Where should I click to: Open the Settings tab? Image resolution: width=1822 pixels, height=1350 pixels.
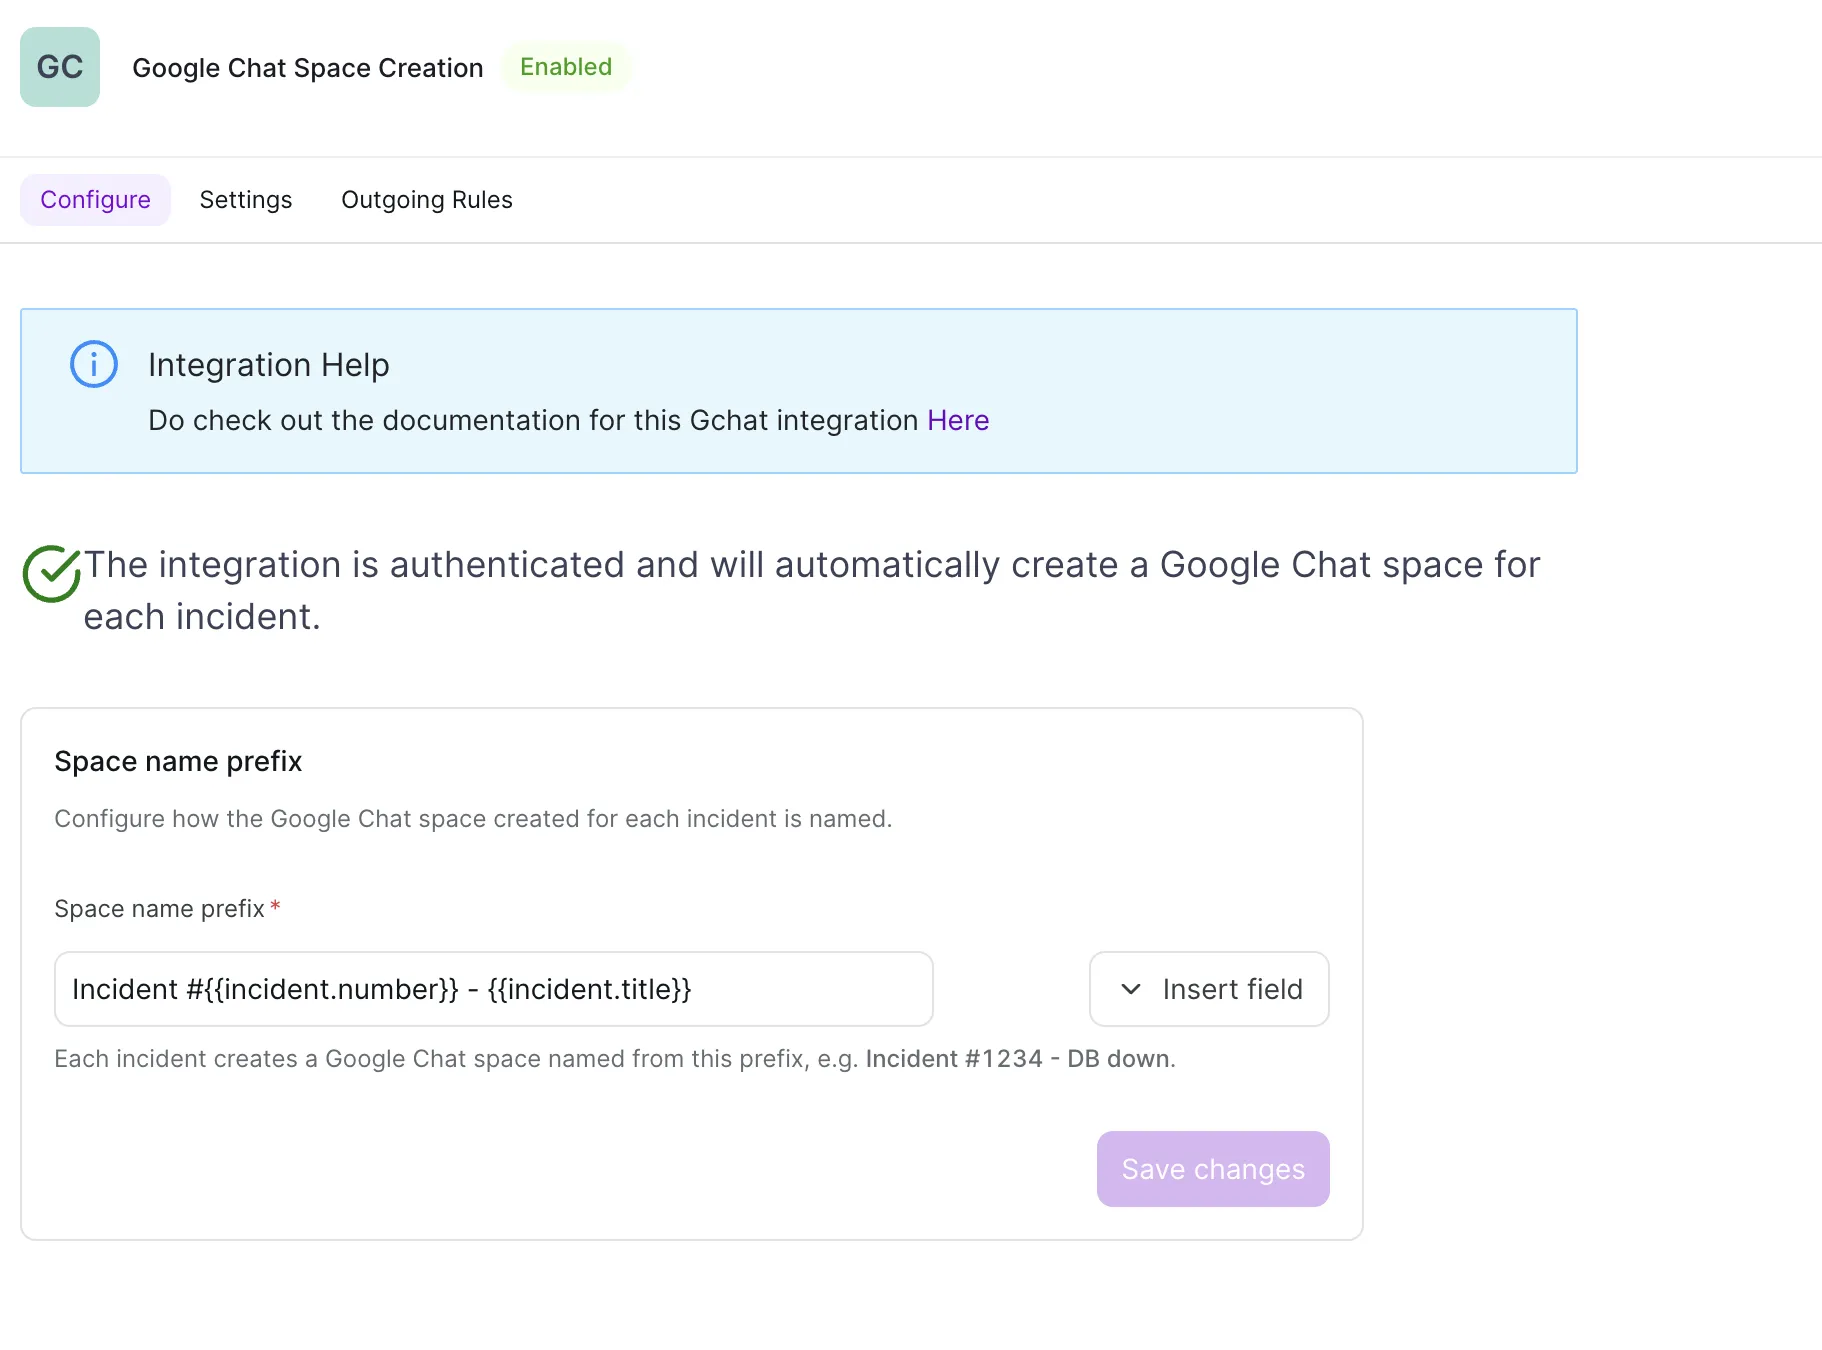pyautogui.click(x=246, y=200)
